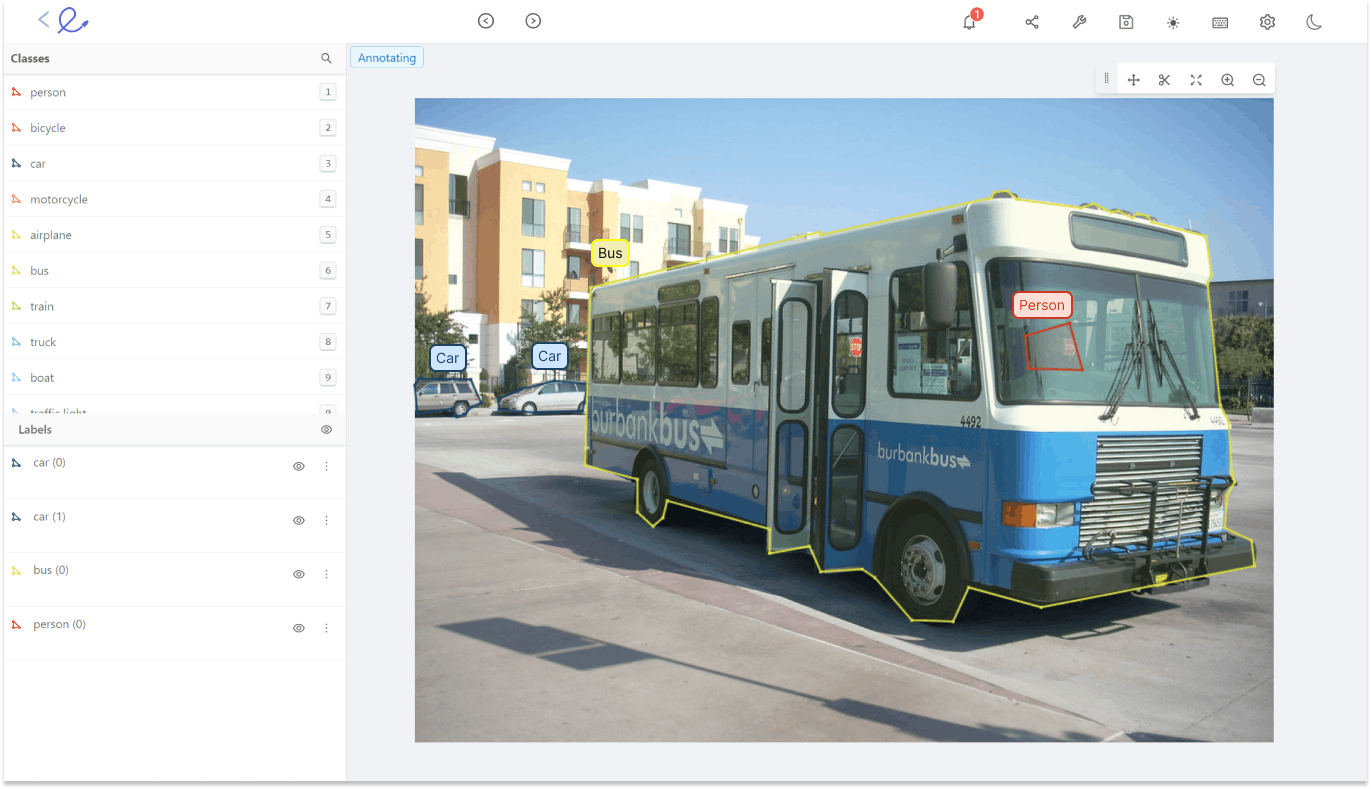Open the wrench tools icon

(x=1079, y=22)
